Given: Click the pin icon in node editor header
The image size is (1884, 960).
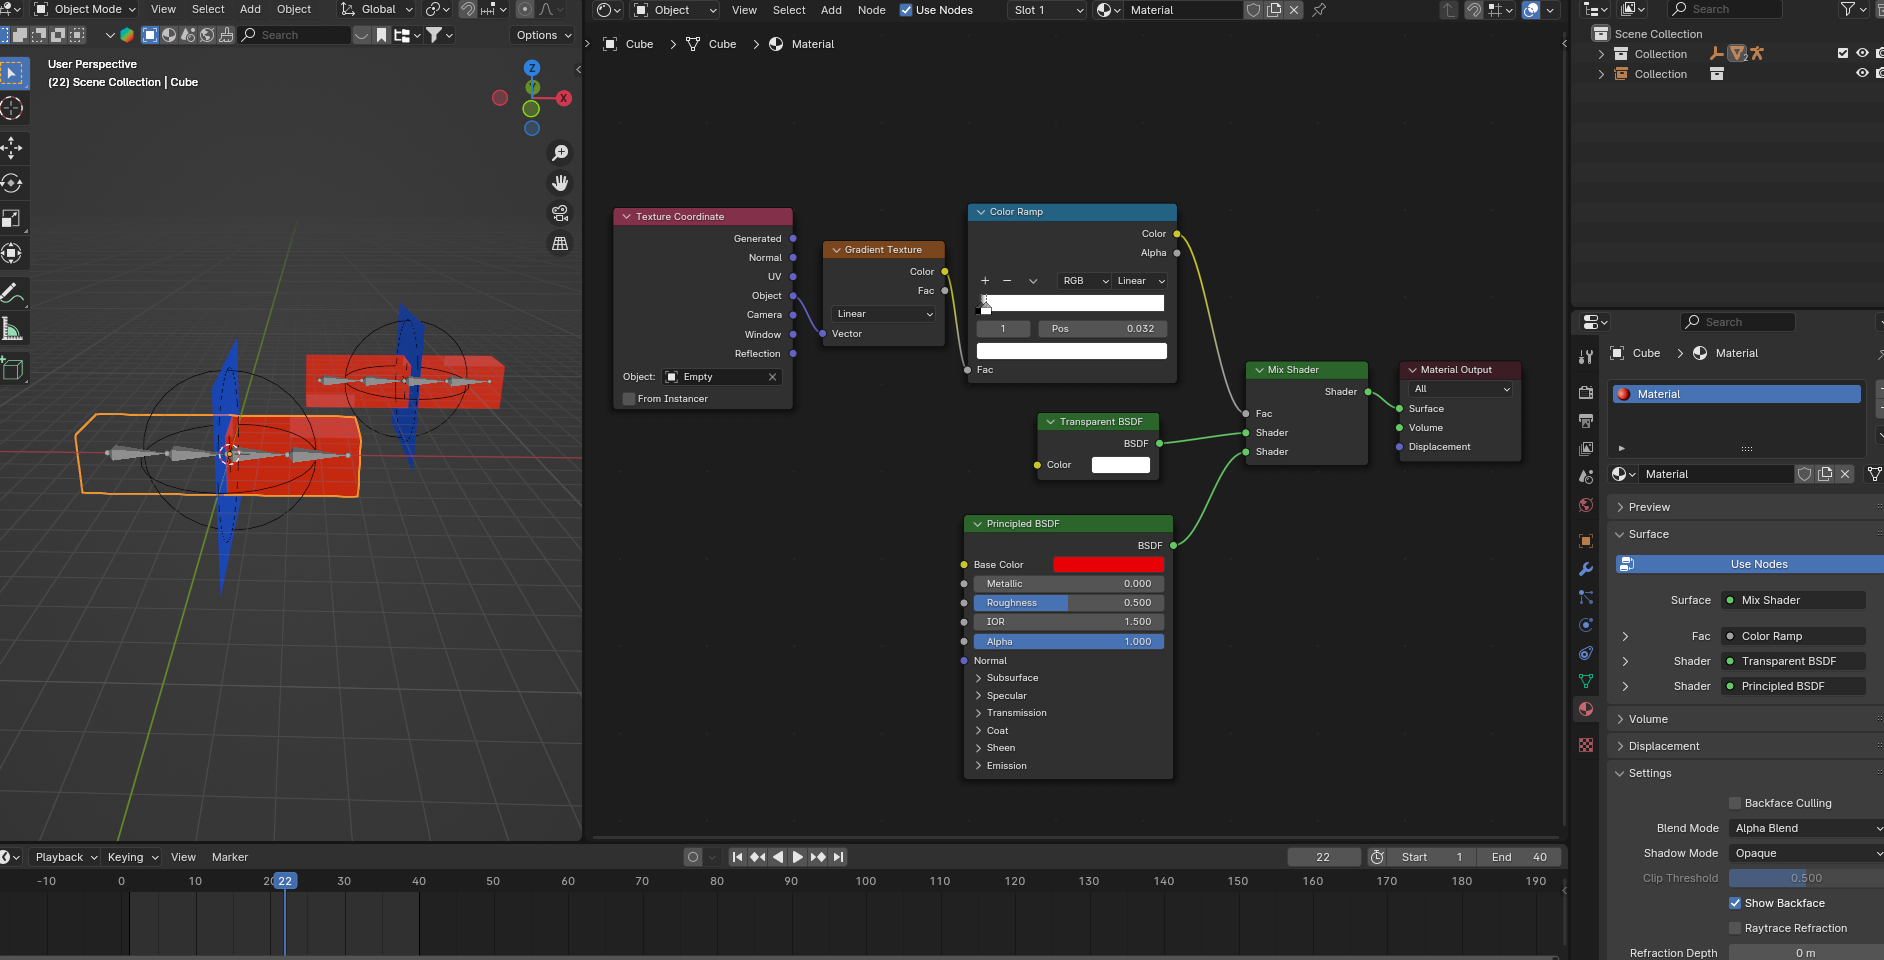Looking at the screenshot, I should pyautogui.click(x=1319, y=10).
